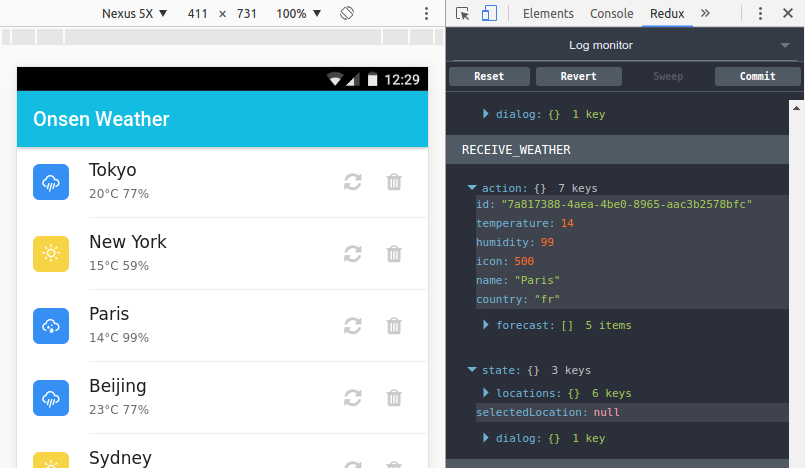
Task: Edit the viewport height value 731
Action: [246, 13]
